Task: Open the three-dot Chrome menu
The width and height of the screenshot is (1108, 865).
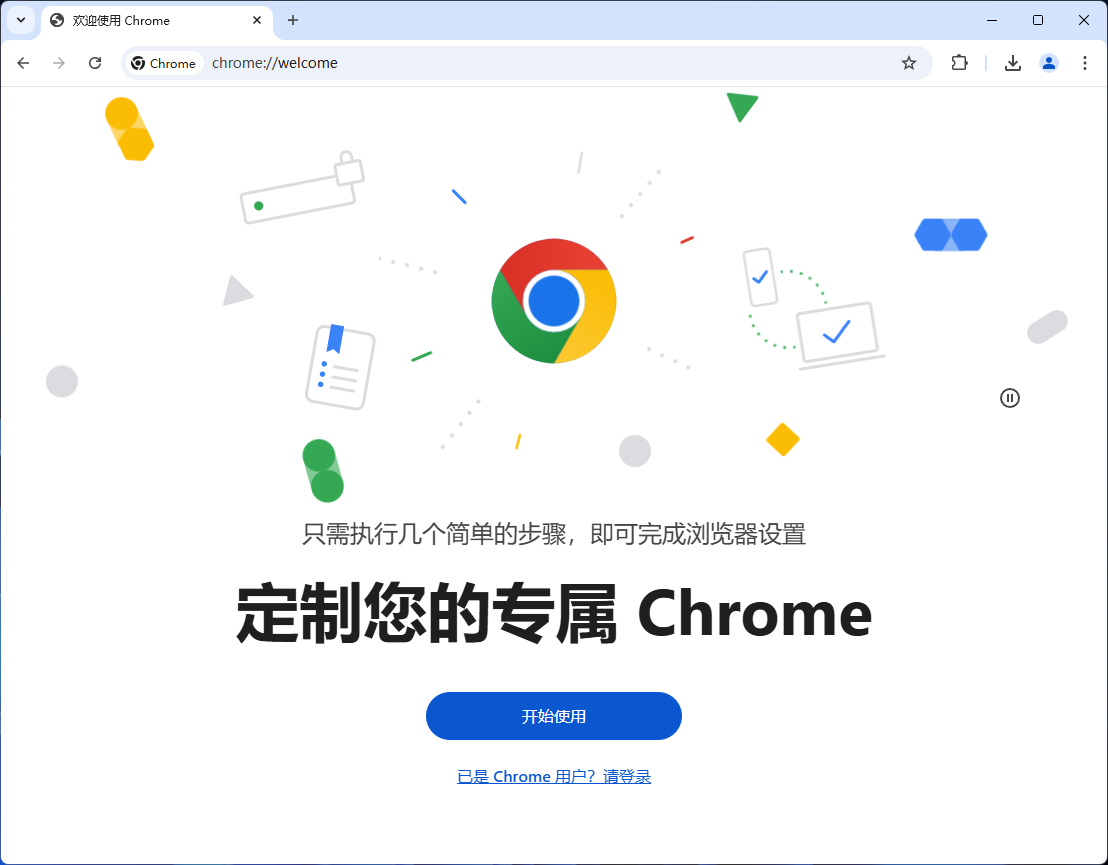Action: point(1085,63)
